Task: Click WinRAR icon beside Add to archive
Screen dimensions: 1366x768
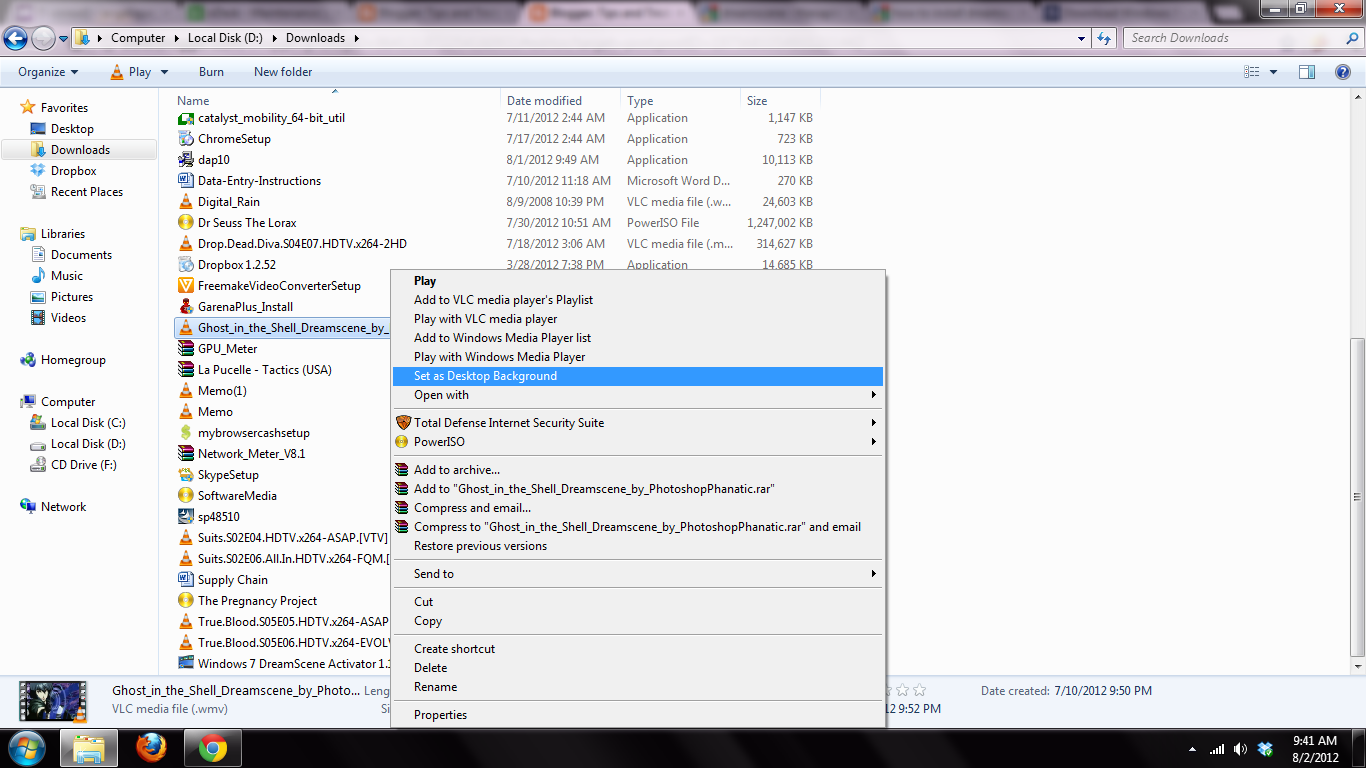Action: pos(403,470)
